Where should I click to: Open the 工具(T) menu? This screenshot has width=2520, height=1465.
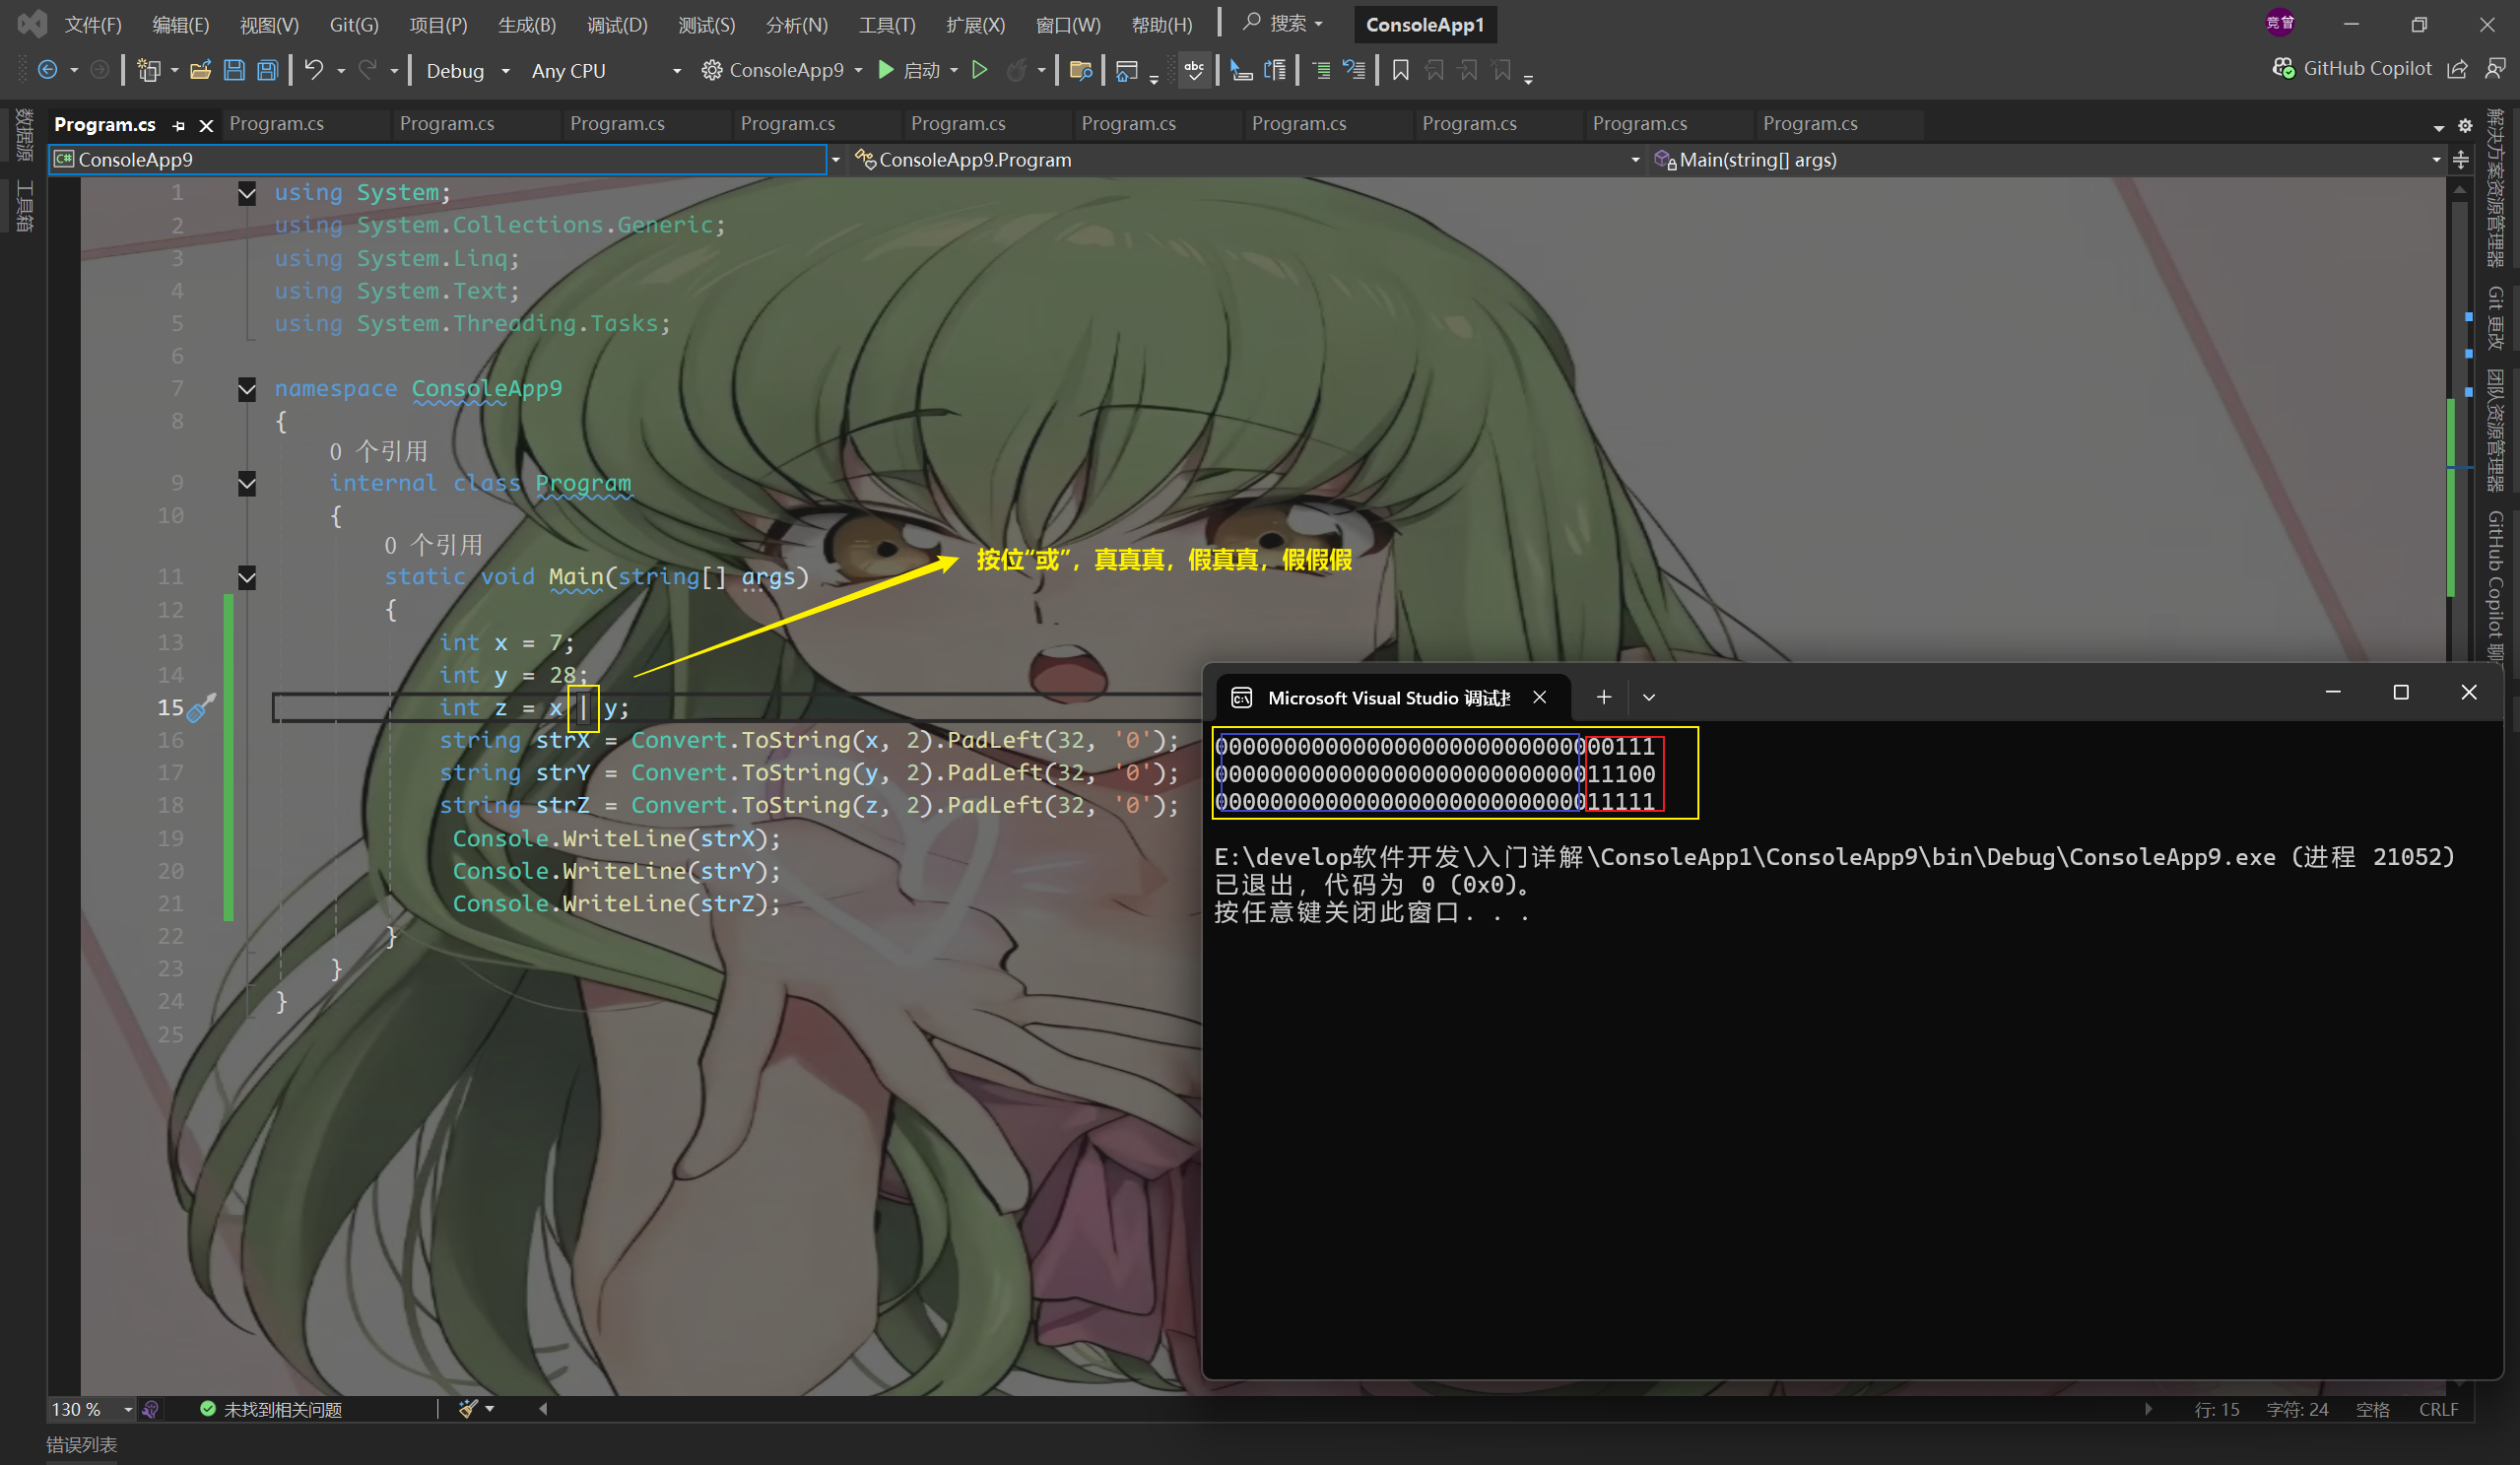(887, 24)
